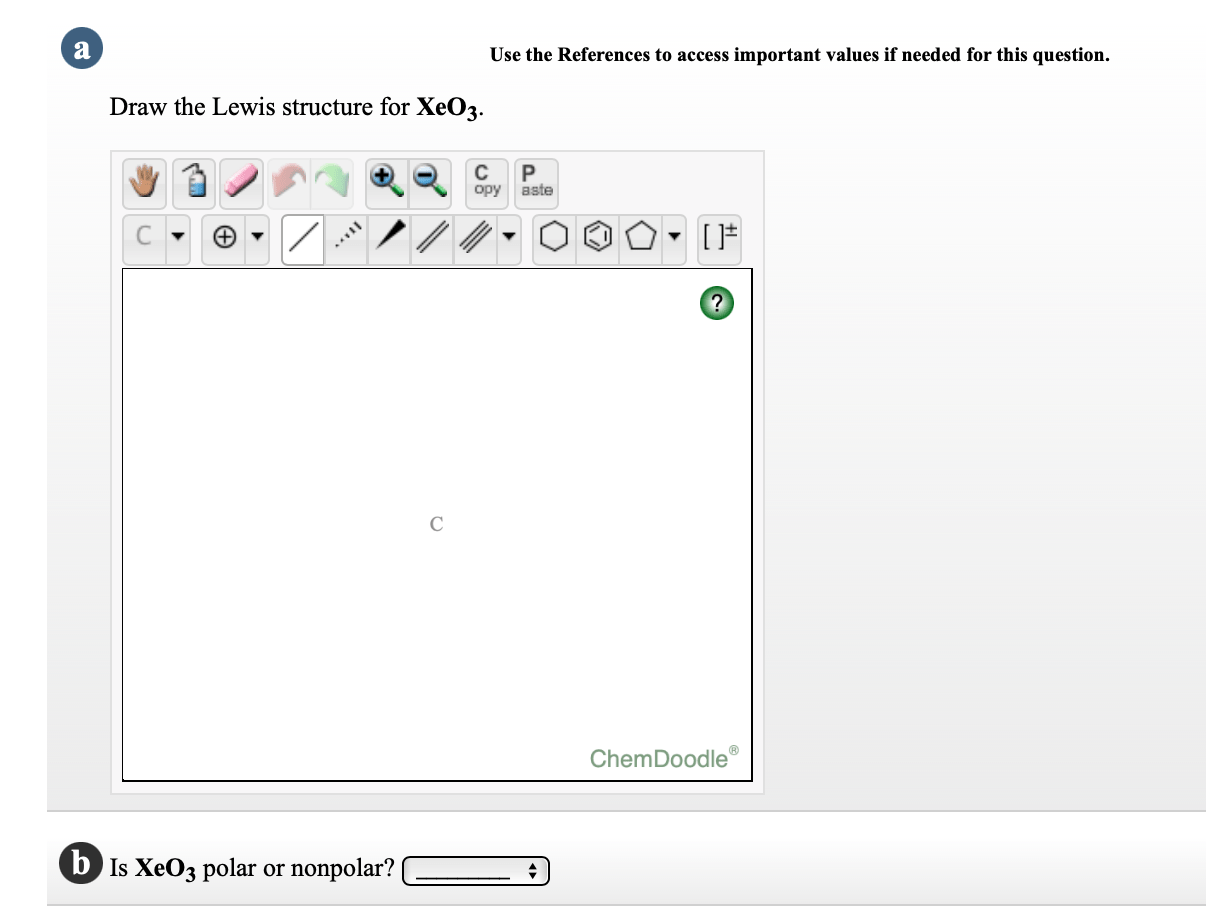The height and width of the screenshot is (920, 1206).
Task: Select the pink eraser tool
Action: pyautogui.click(x=242, y=182)
